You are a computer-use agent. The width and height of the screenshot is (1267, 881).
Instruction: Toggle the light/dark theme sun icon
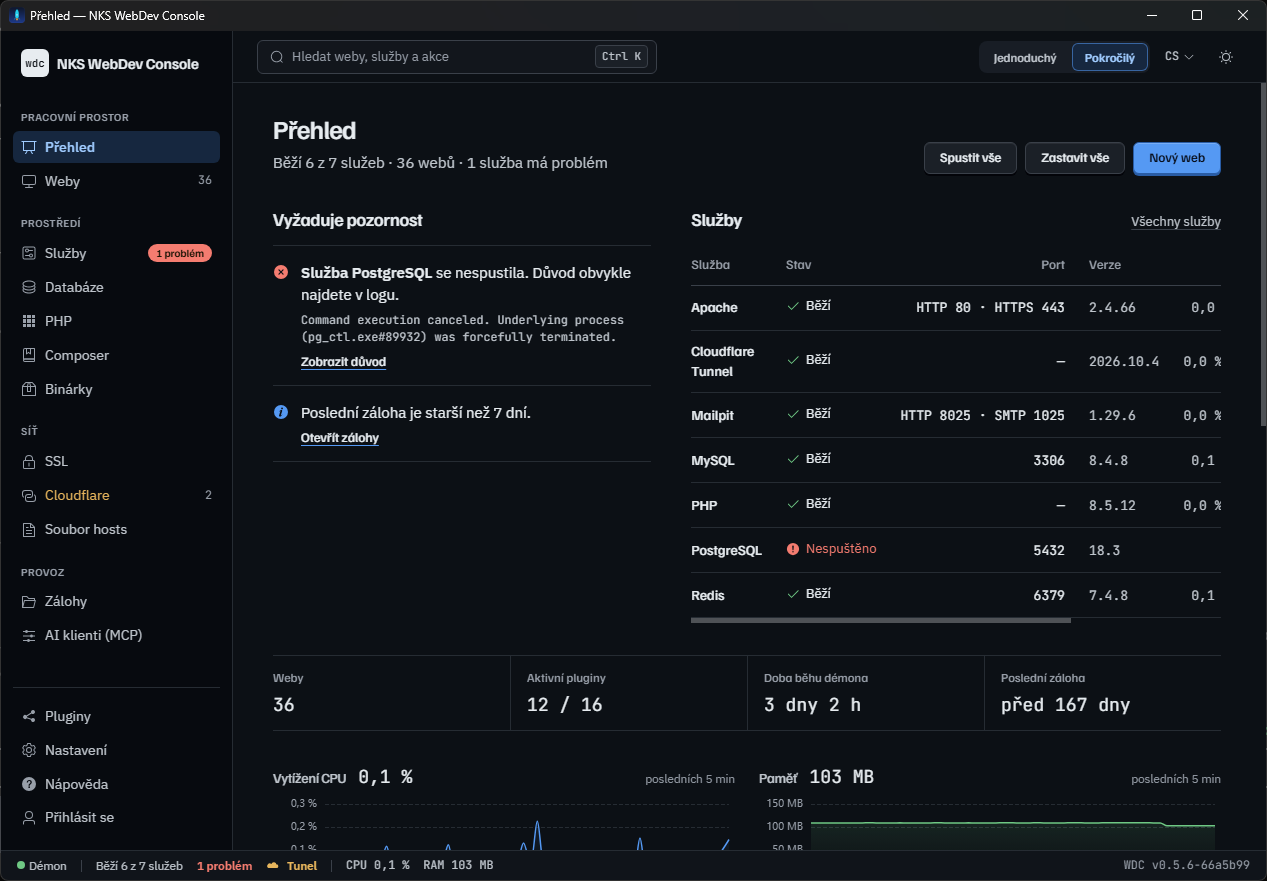pyautogui.click(x=1226, y=57)
